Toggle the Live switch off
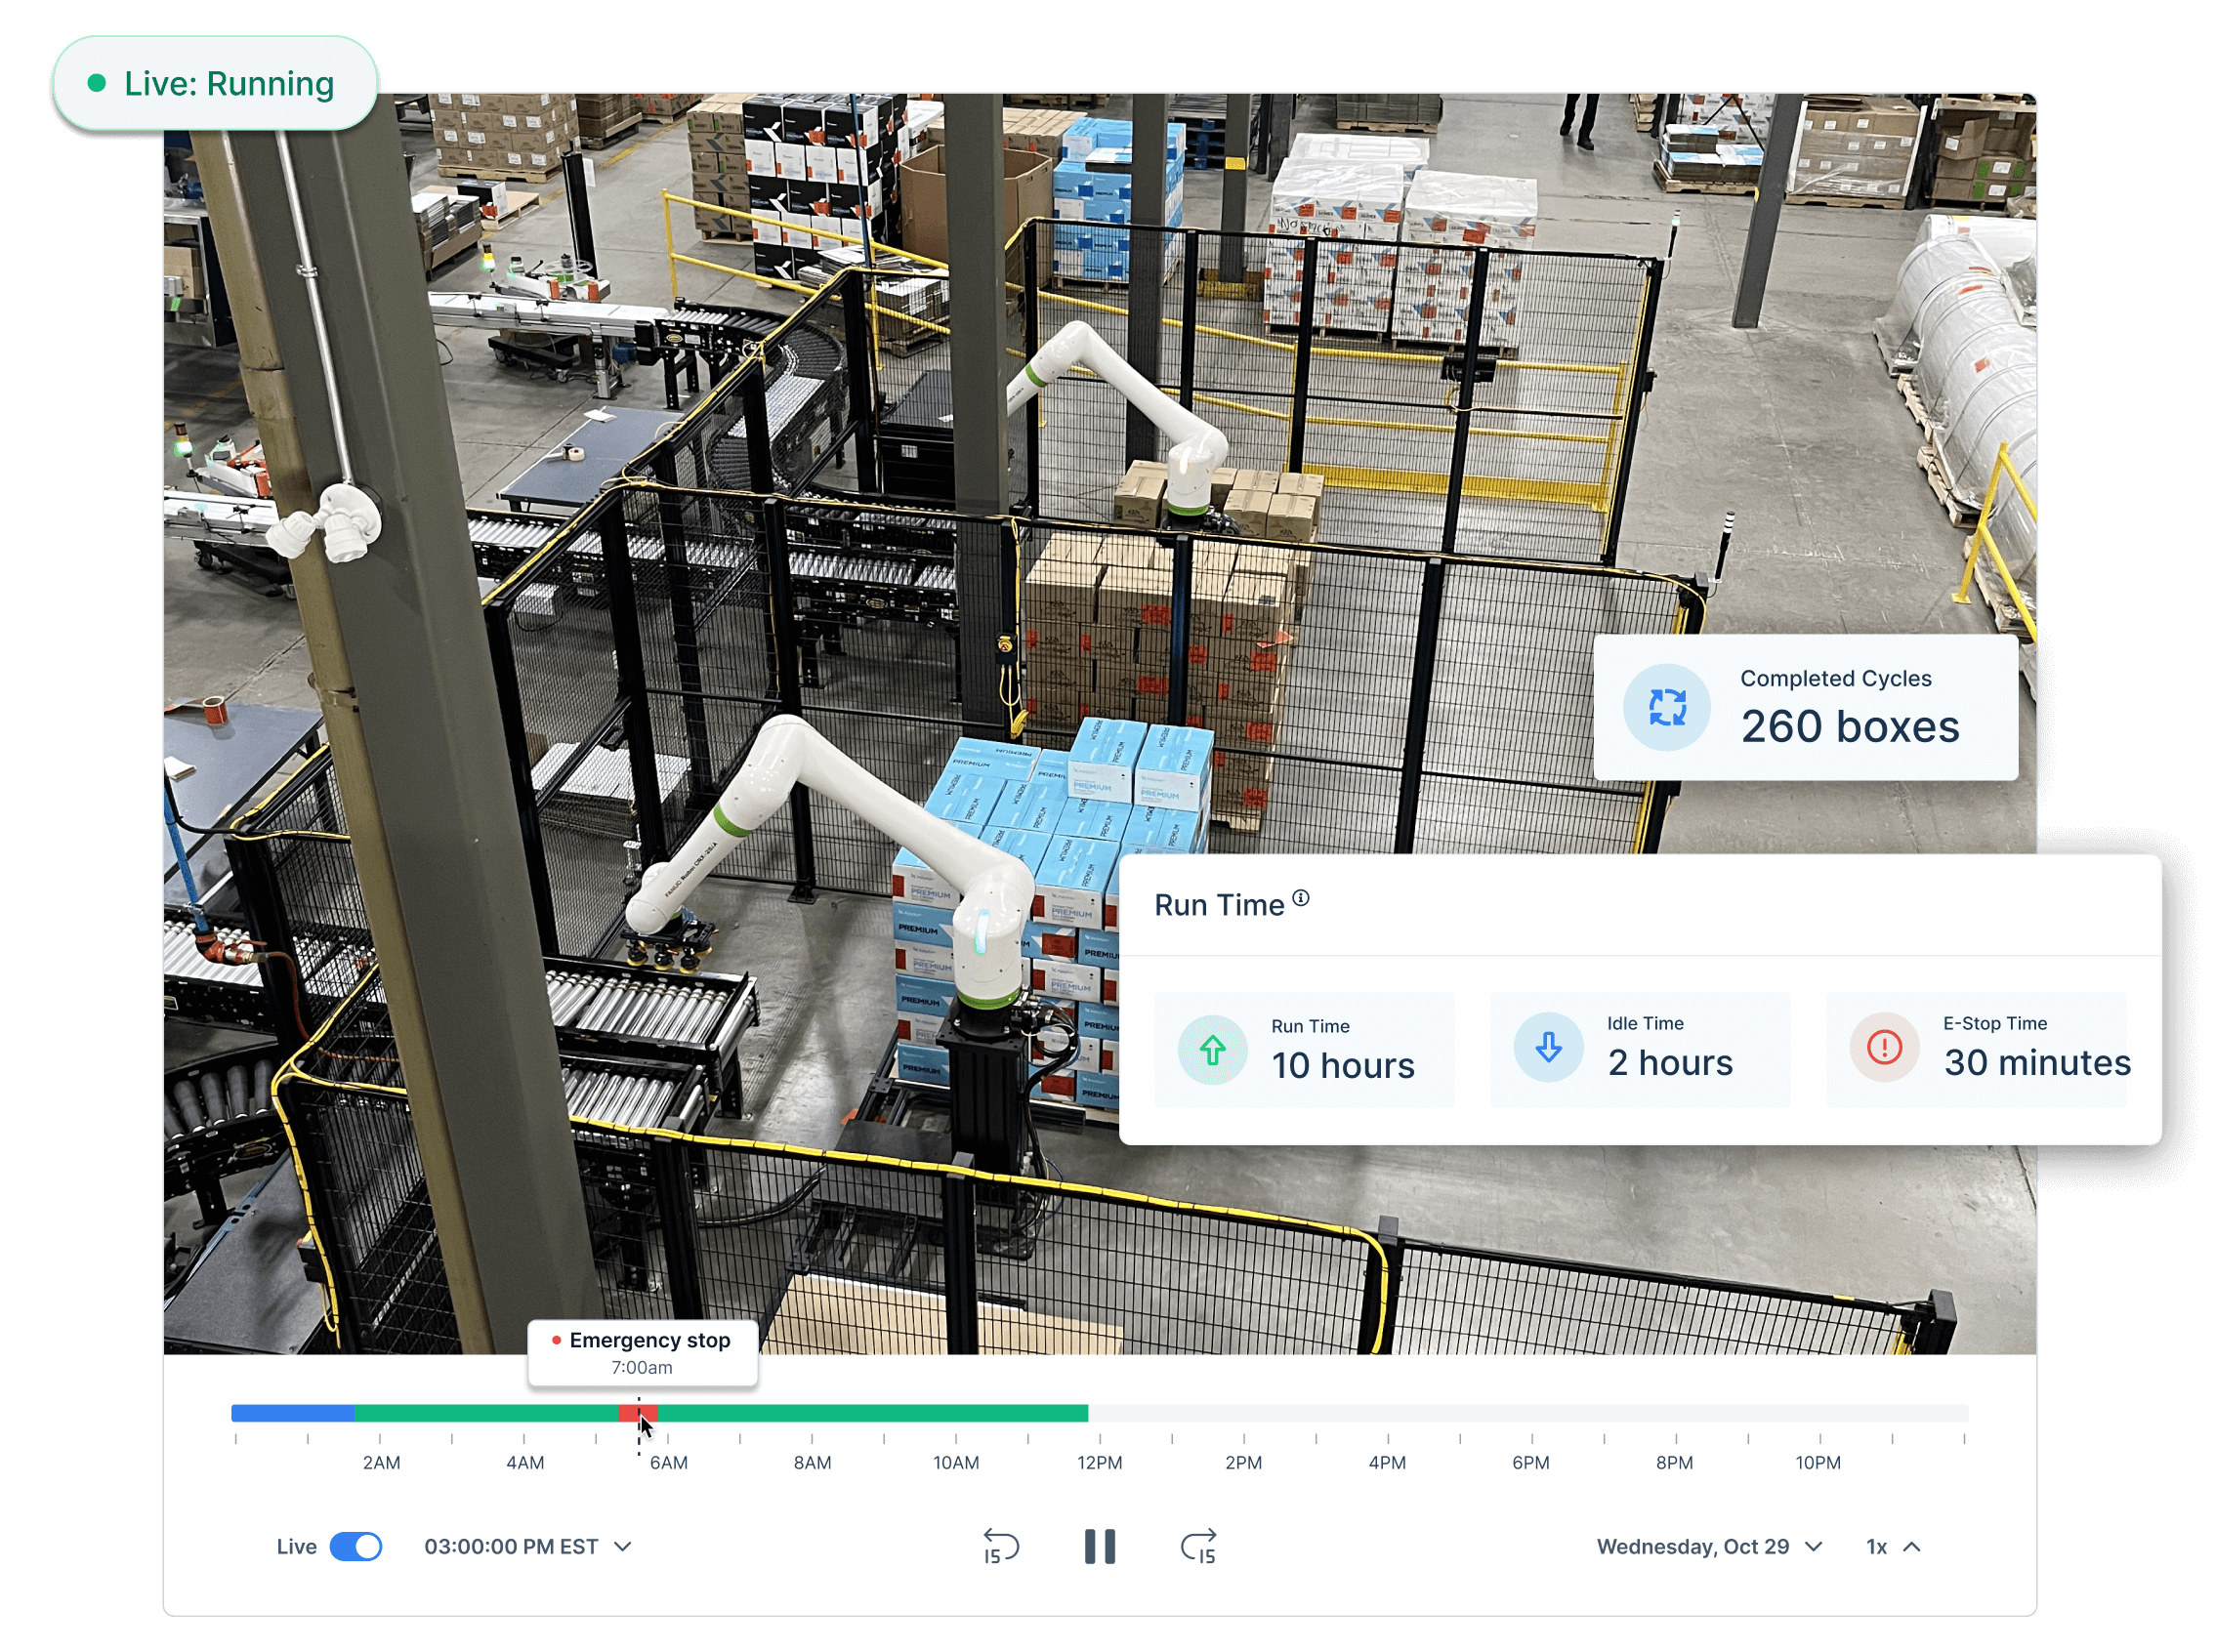Viewport: 2215px width, 1652px height. tap(356, 1546)
